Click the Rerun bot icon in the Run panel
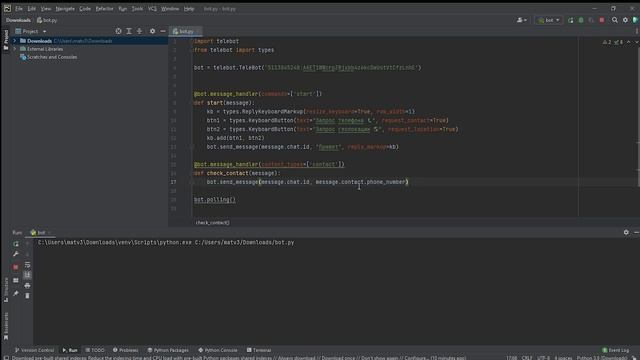 tap(16, 244)
